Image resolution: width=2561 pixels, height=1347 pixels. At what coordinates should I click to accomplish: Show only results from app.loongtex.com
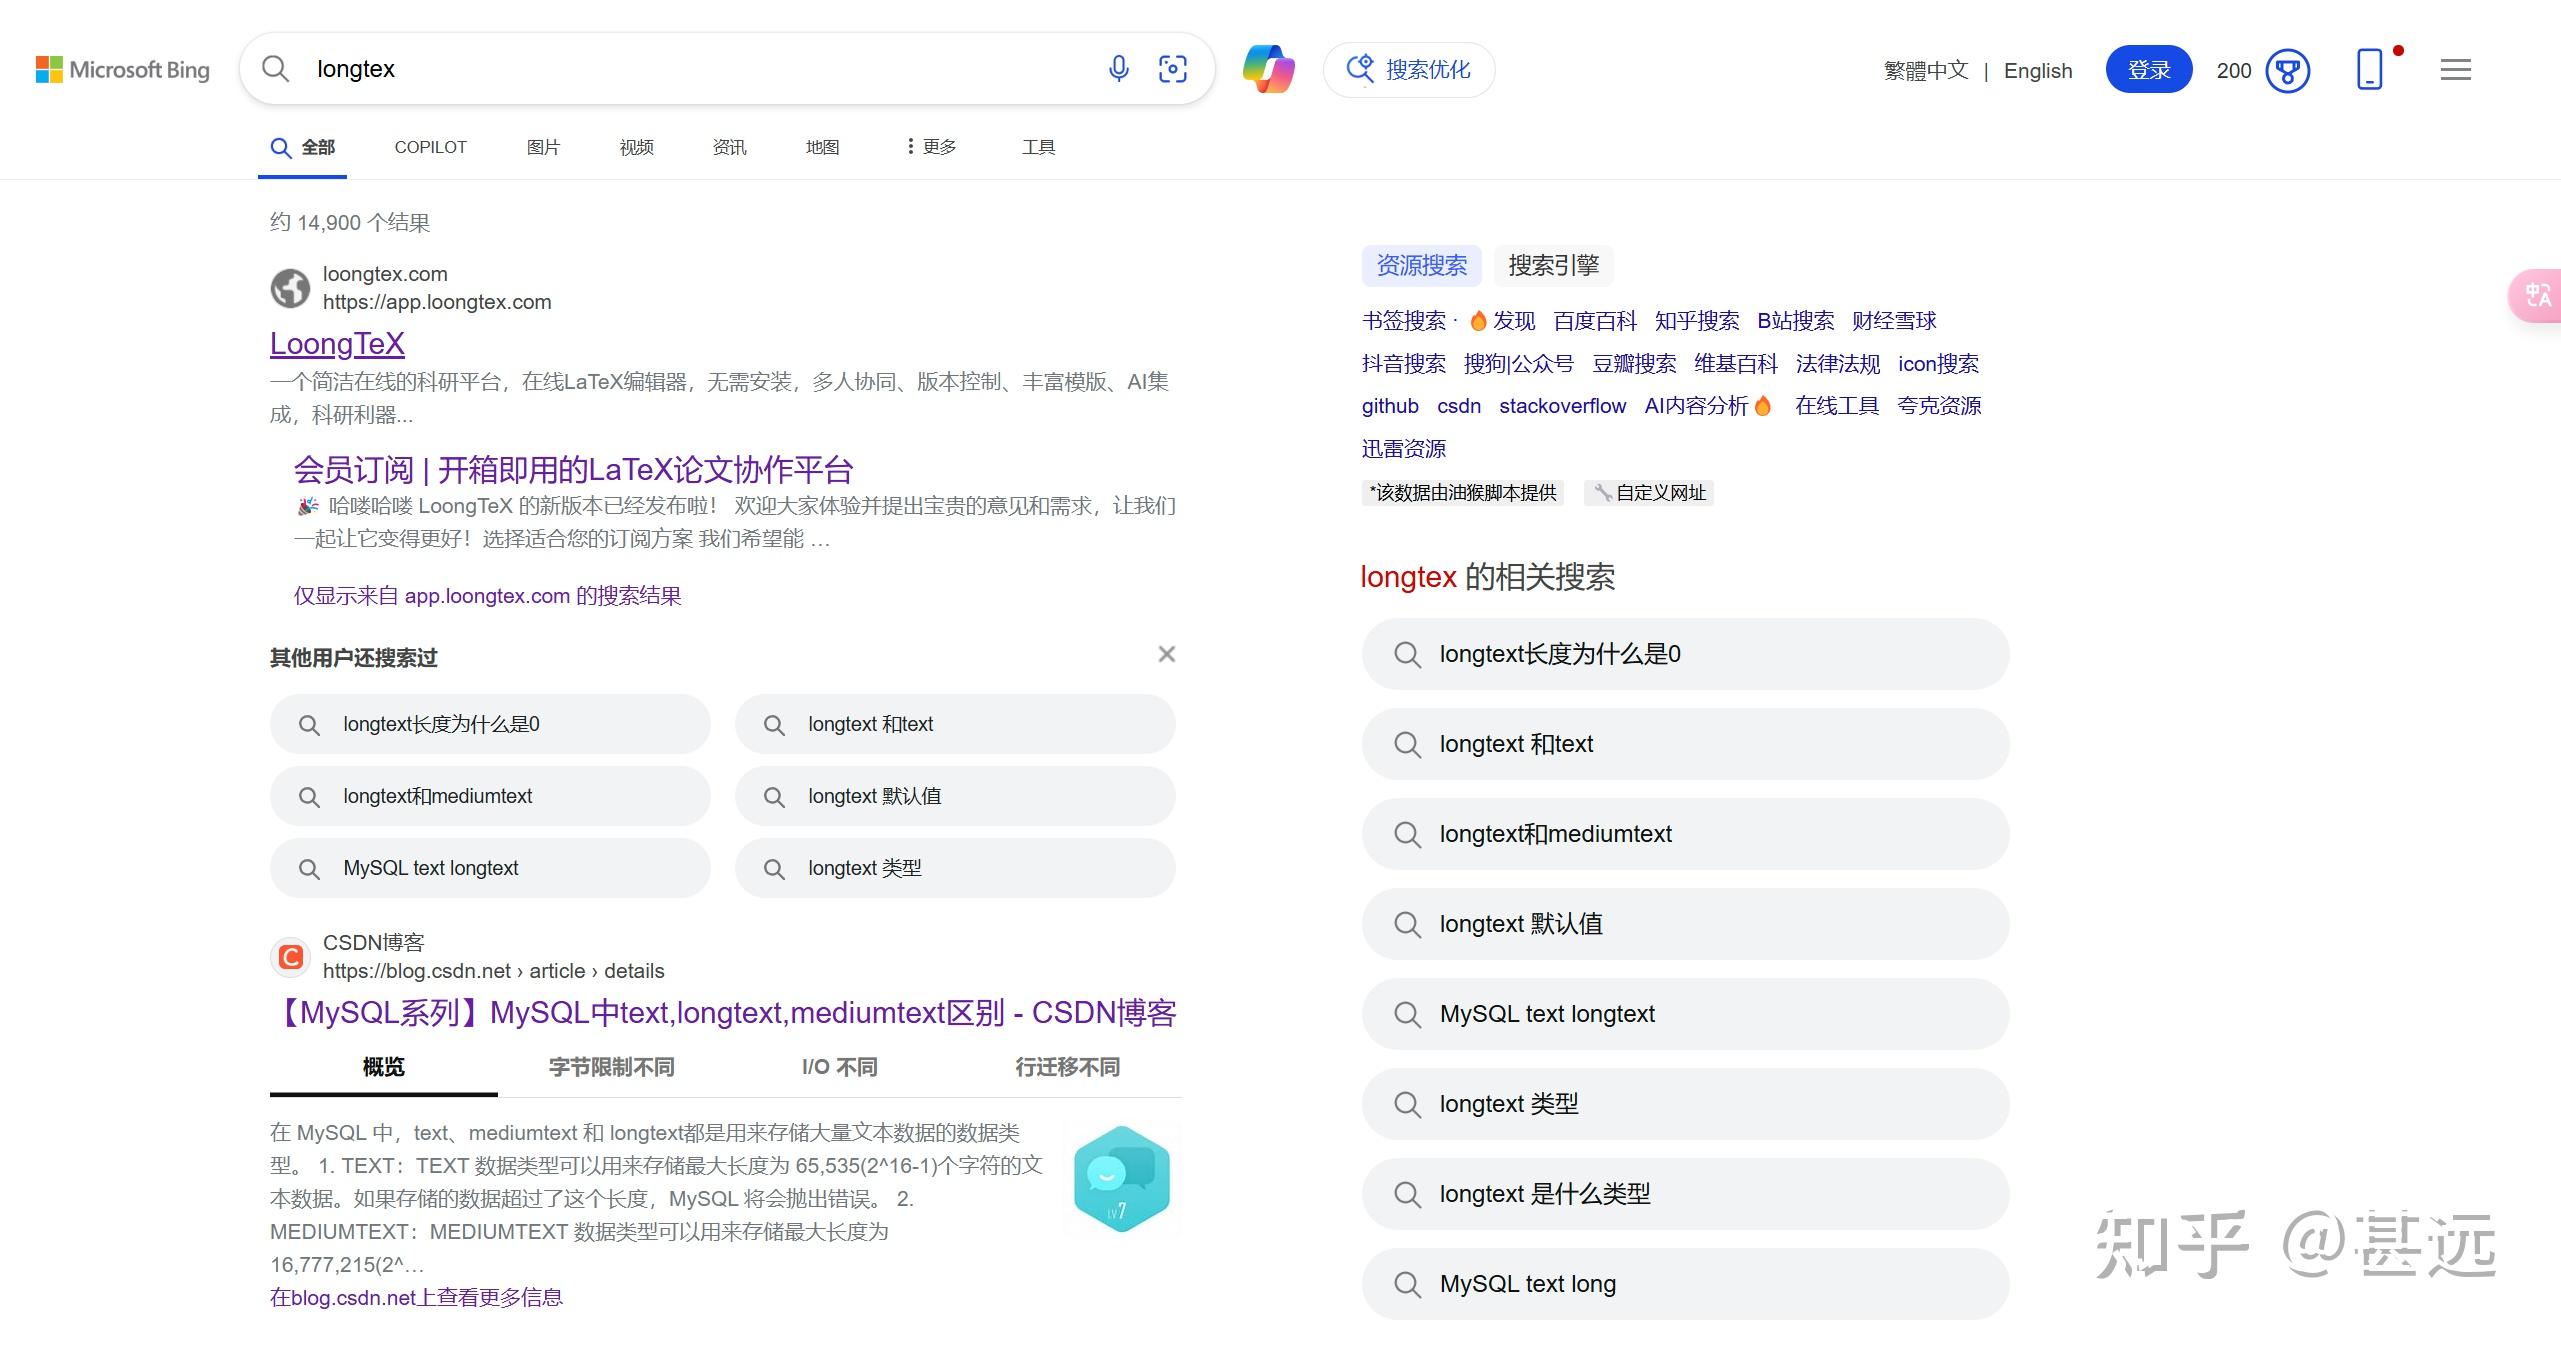tap(487, 596)
